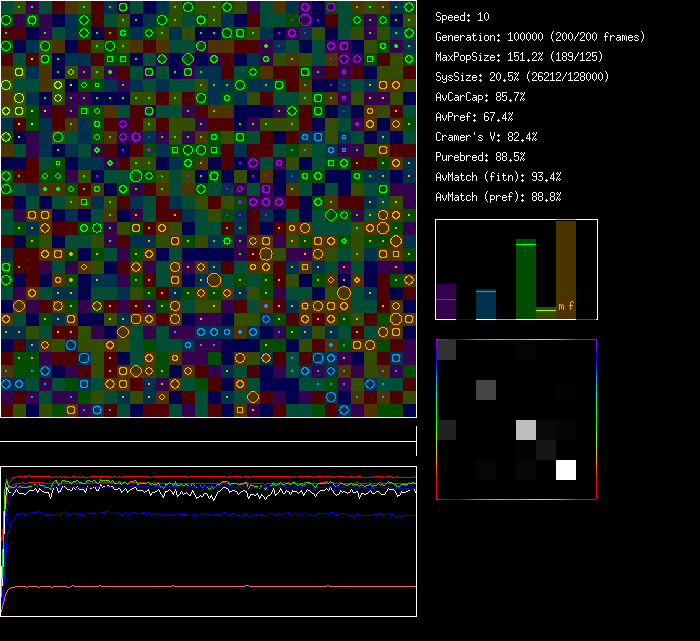Click the purple bar in the histogram

coord(446,302)
